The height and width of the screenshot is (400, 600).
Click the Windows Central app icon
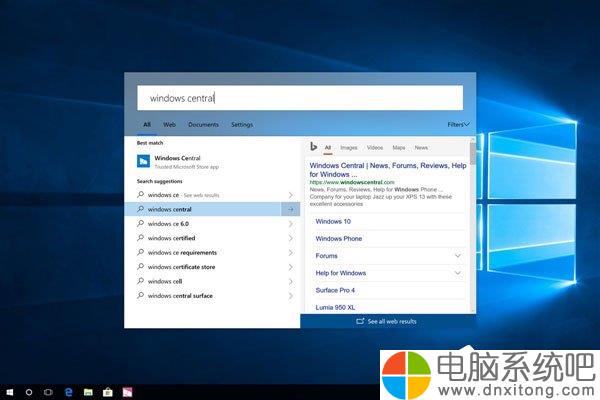(x=143, y=161)
